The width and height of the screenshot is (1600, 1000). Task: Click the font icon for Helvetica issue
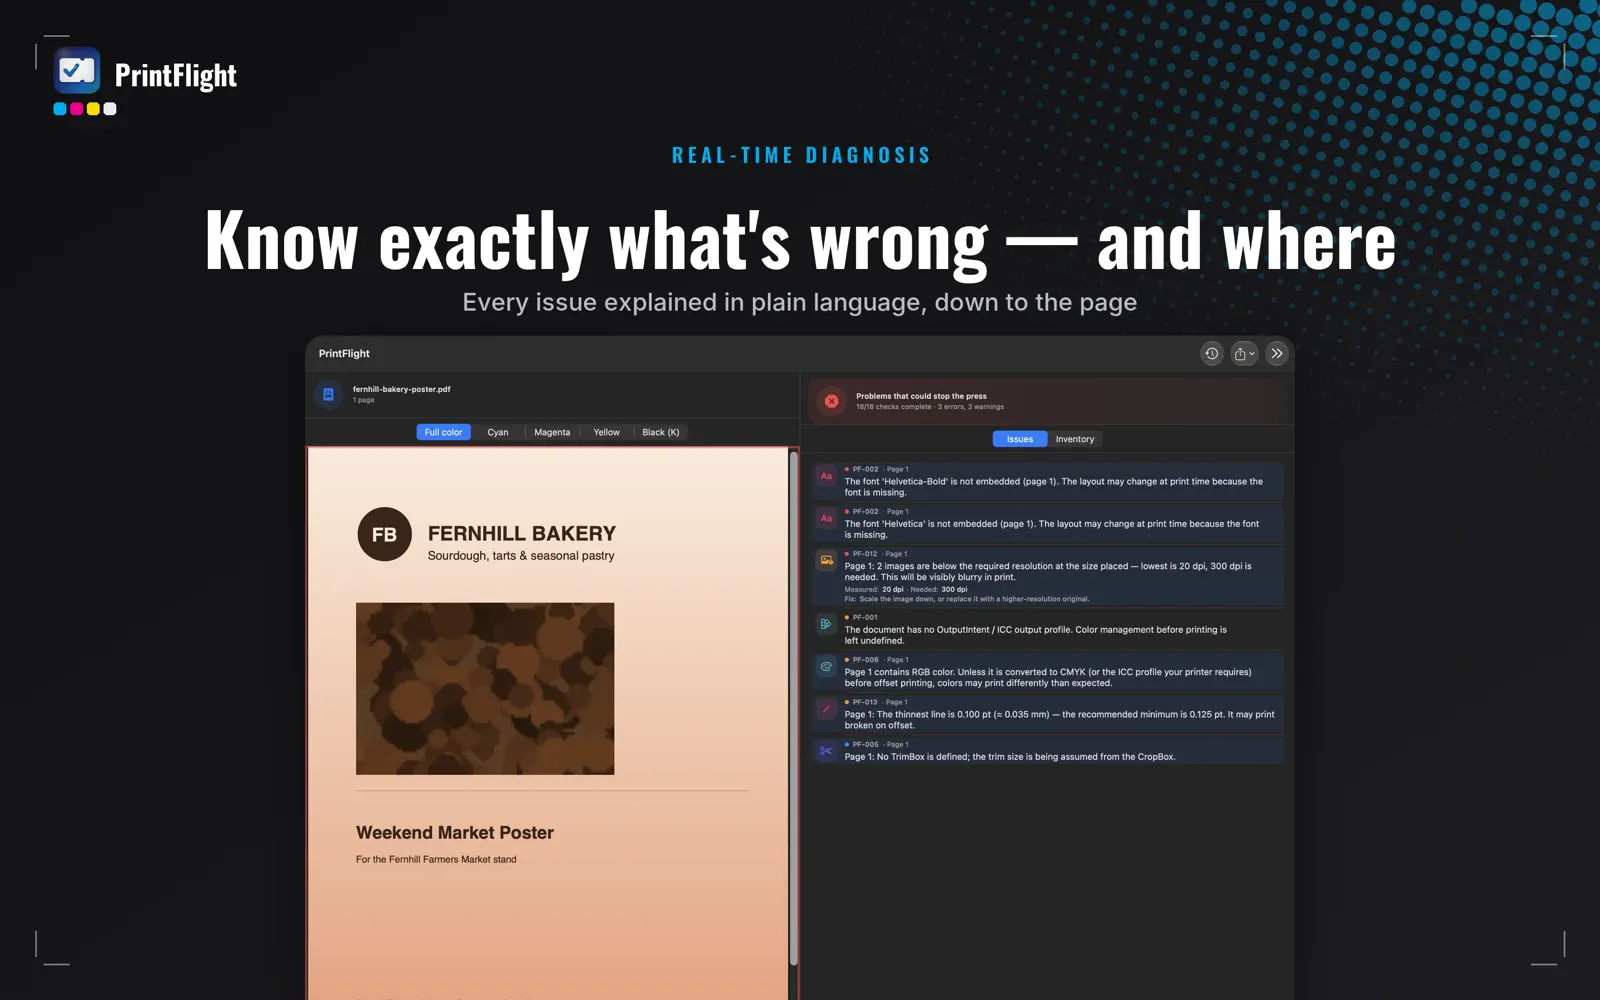[x=826, y=519]
